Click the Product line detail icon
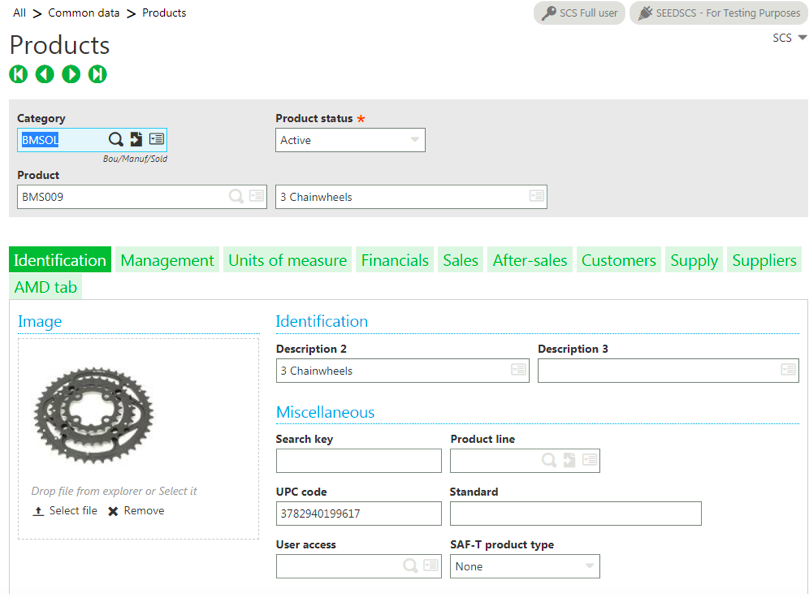Viewport: 812px width, 597px height. tap(588, 460)
